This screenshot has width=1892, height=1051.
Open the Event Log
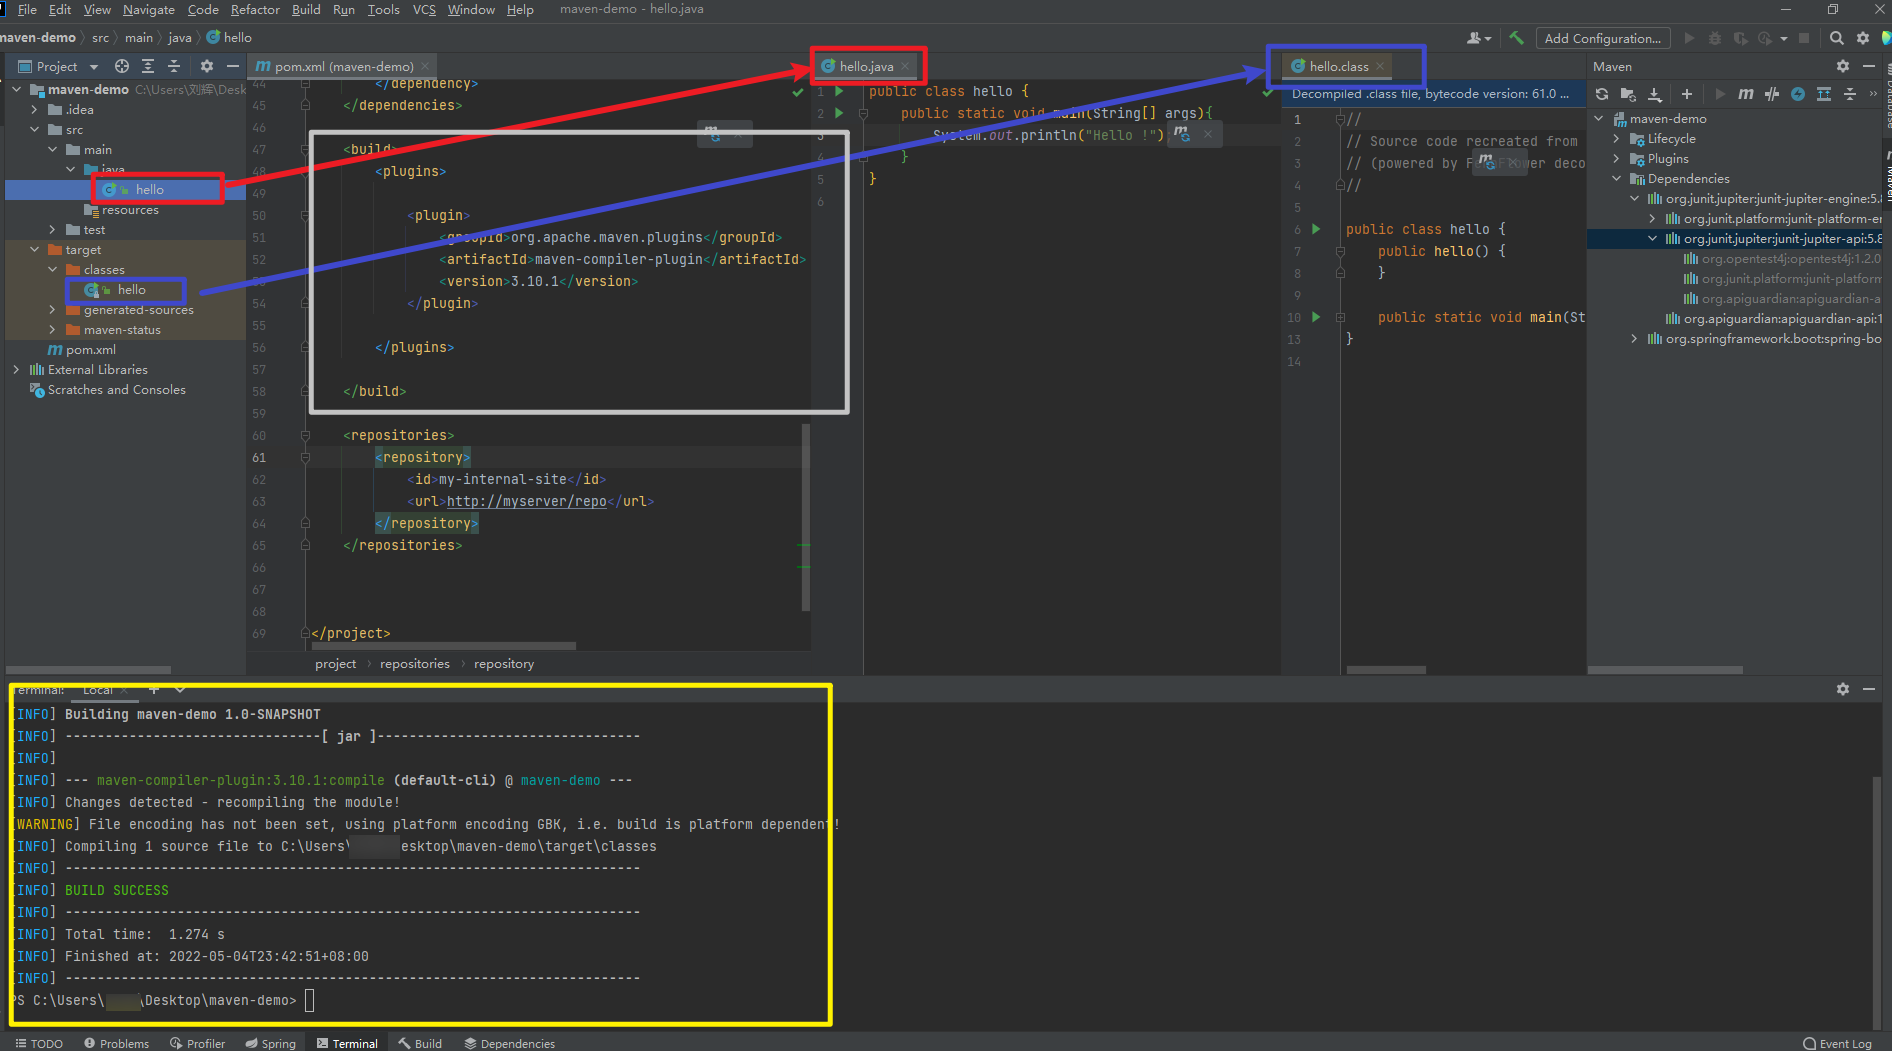coord(1837,1043)
